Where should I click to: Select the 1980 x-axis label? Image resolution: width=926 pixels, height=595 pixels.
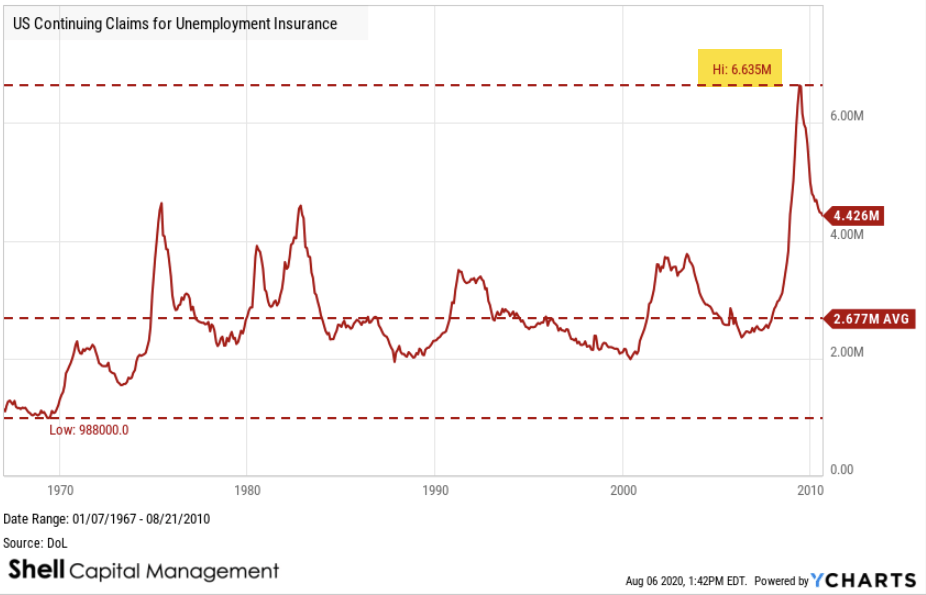point(247,491)
